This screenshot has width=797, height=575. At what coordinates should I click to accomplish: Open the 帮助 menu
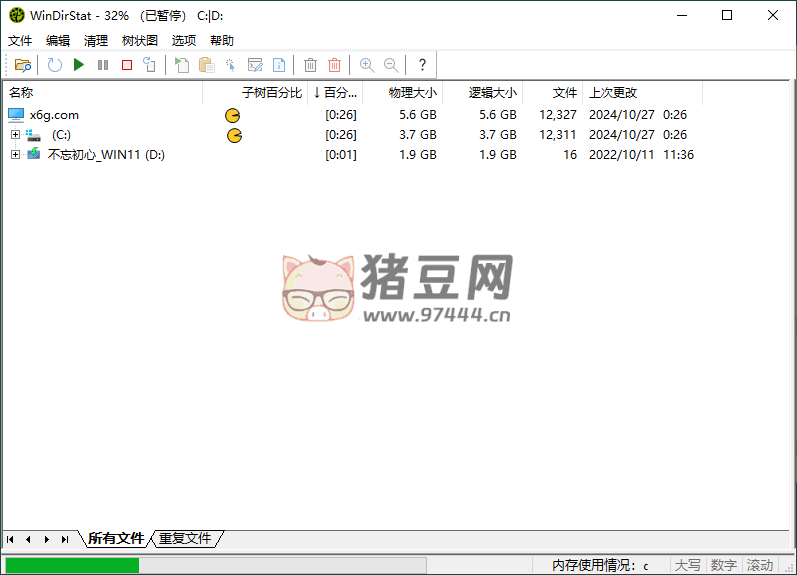pos(222,41)
